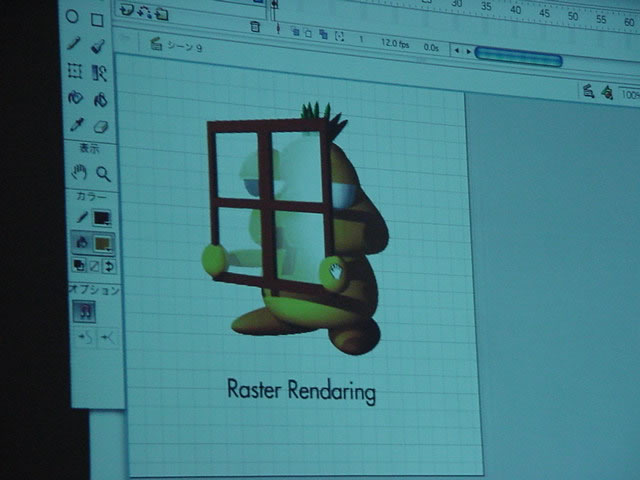Switch to the Hand tool
The height and width of the screenshot is (480, 640).
click(x=79, y=173)
